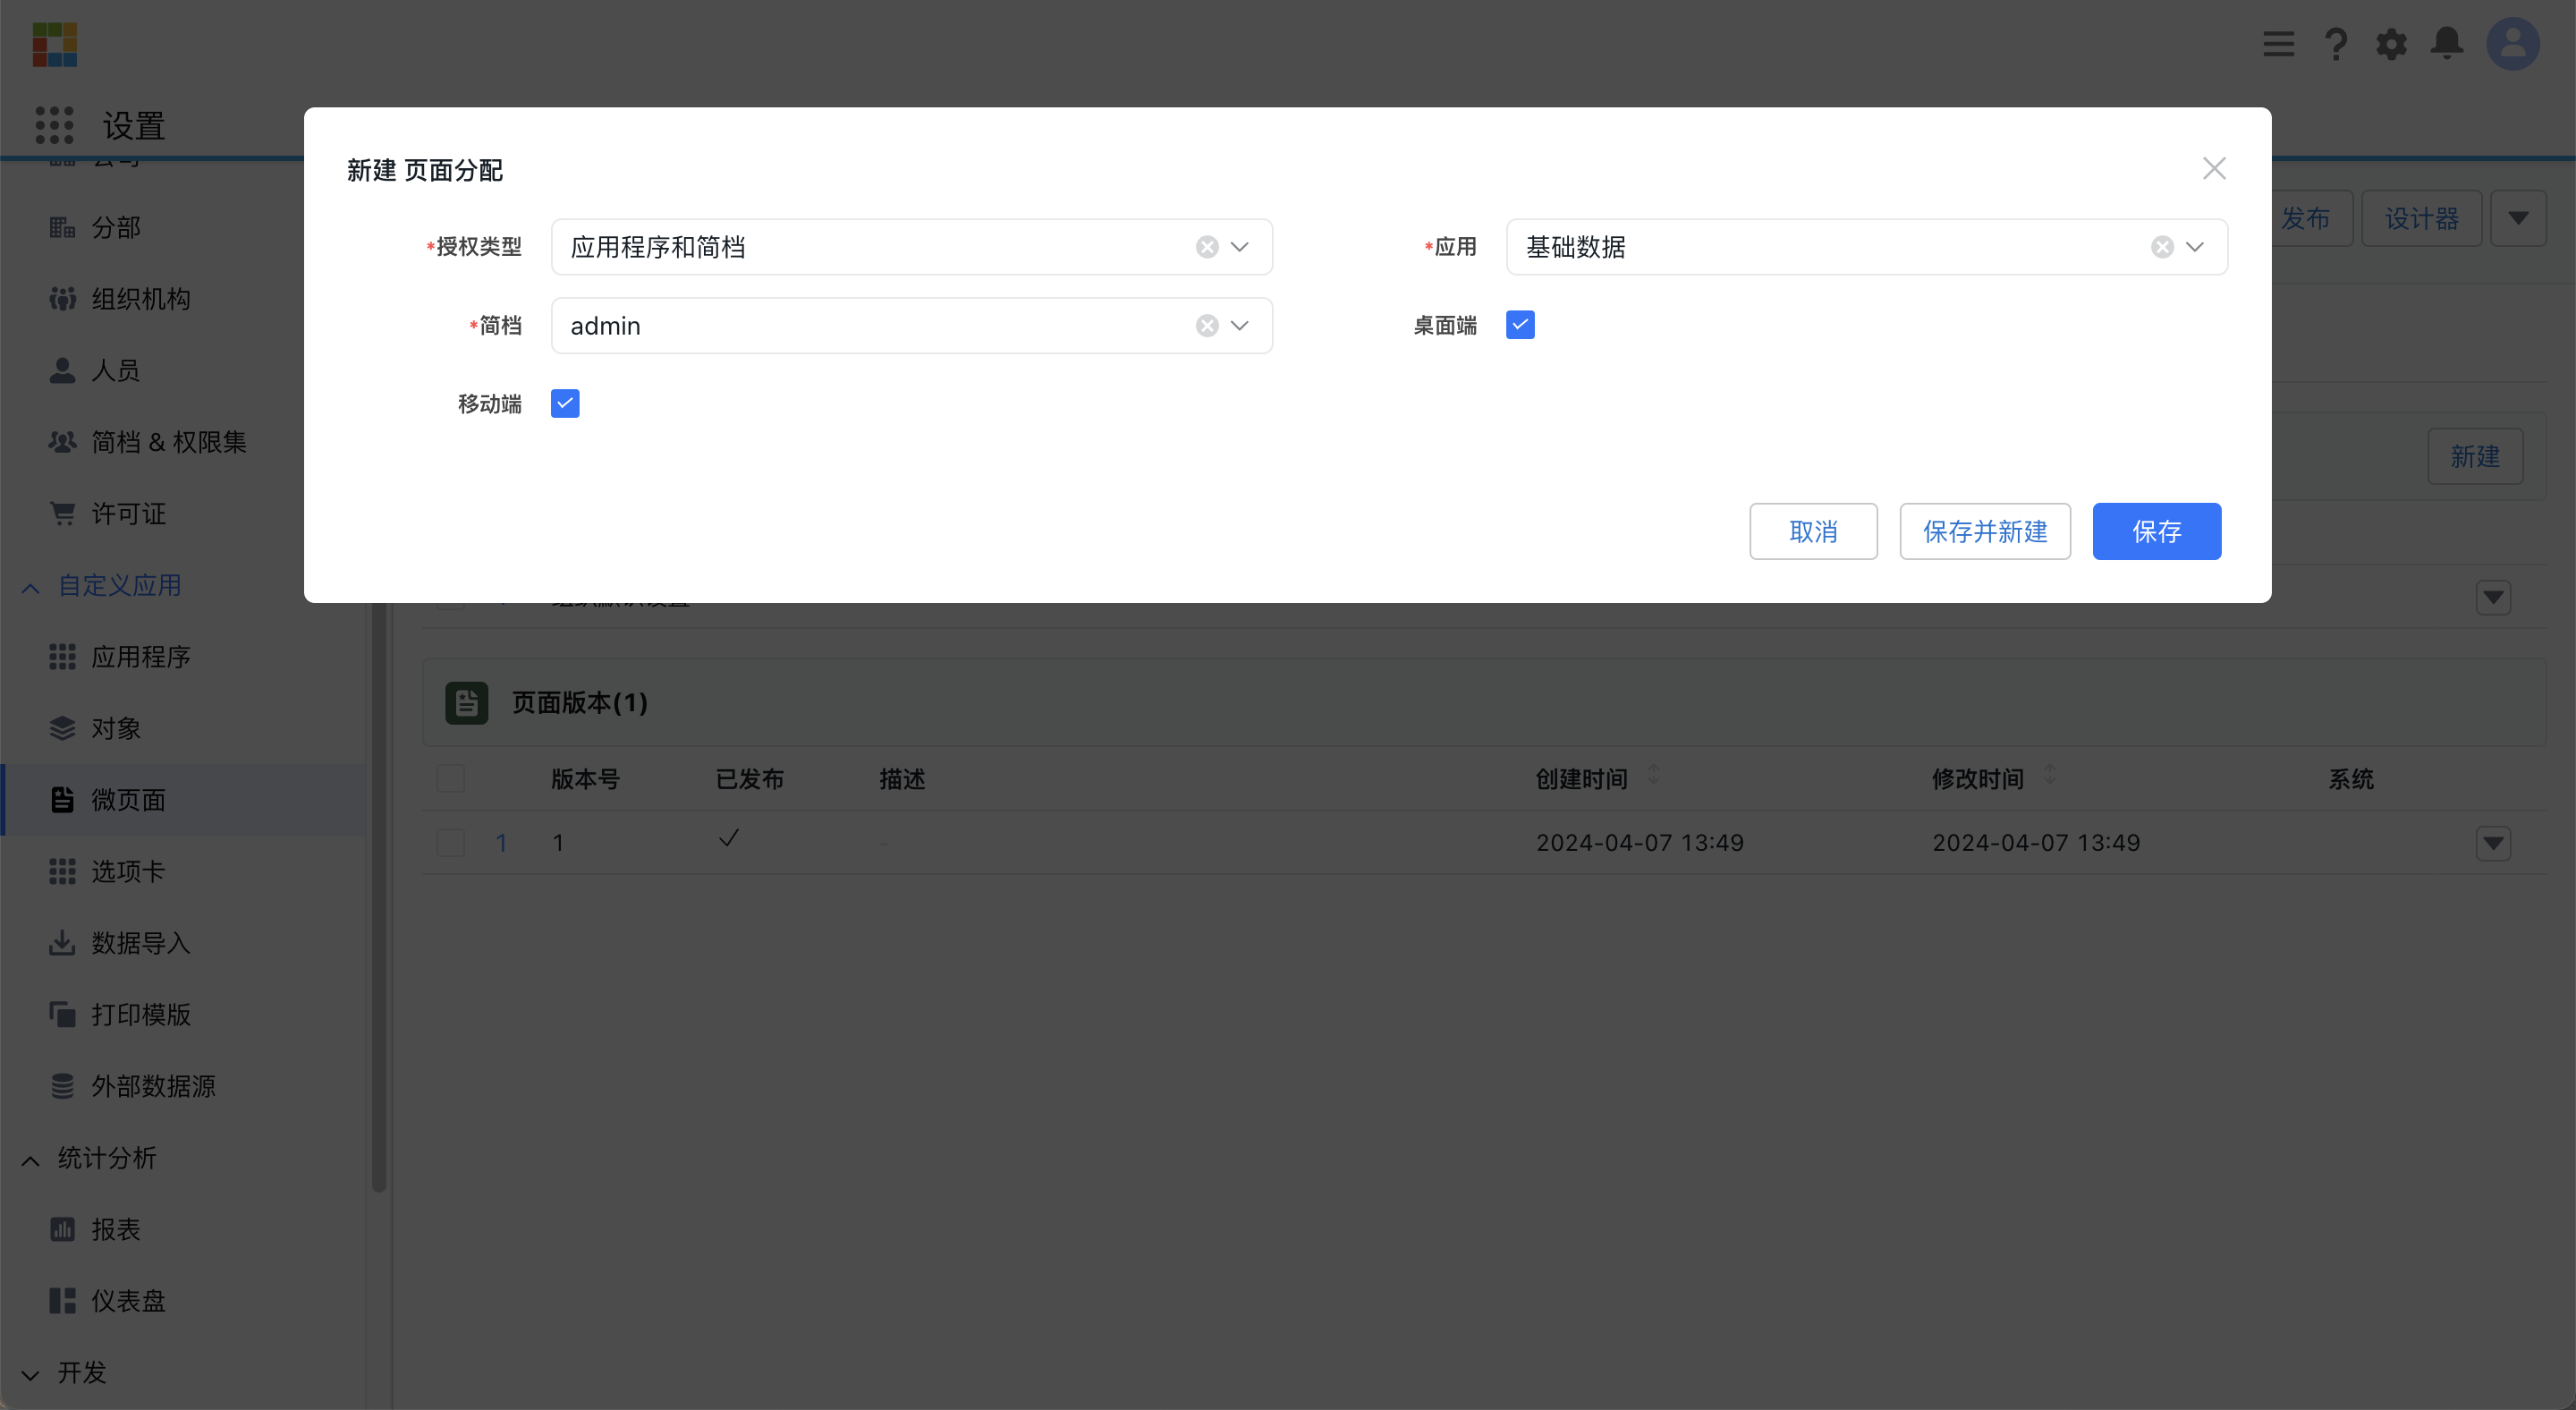
Task: Check the version row checkbox
Action: [450, 842]
